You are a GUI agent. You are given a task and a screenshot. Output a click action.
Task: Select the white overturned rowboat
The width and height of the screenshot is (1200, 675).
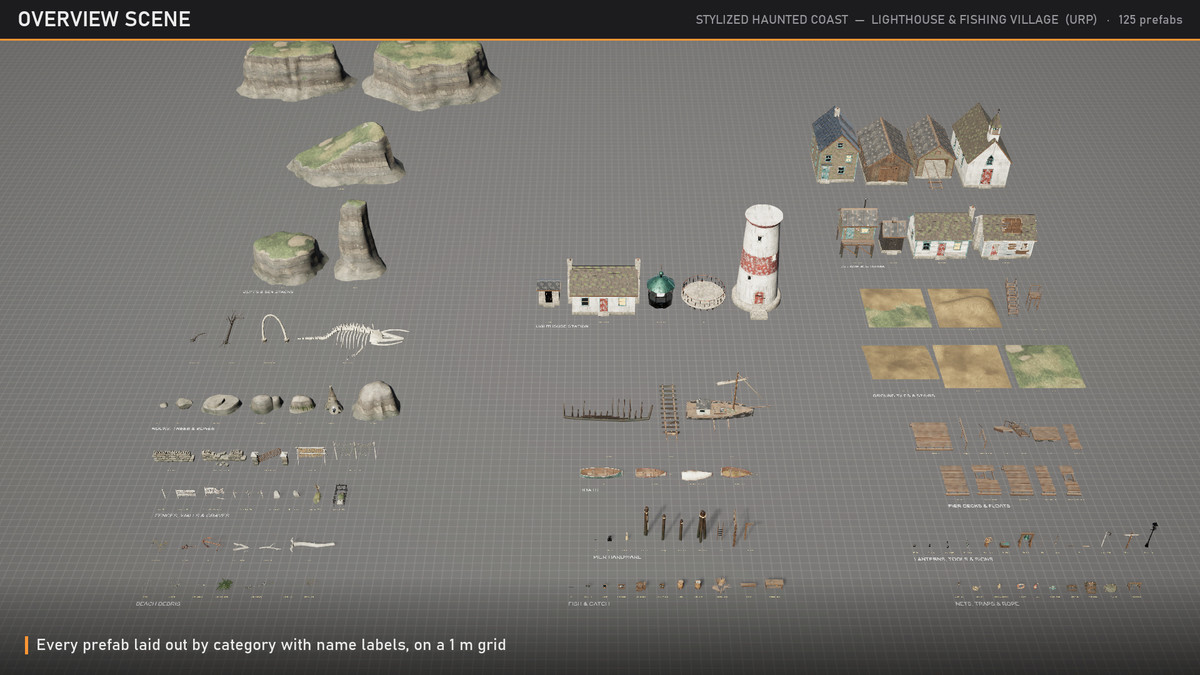tap(696, 474)
